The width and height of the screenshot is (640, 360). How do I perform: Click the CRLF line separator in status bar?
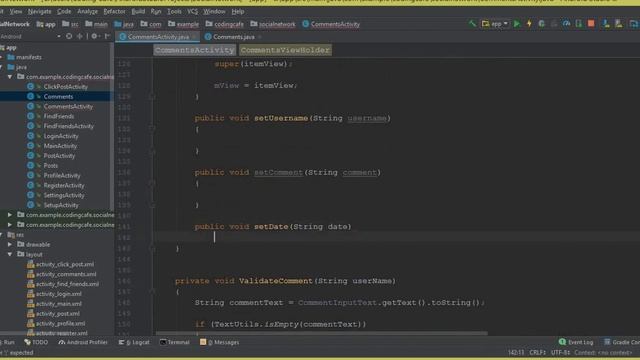pos(537,352)
